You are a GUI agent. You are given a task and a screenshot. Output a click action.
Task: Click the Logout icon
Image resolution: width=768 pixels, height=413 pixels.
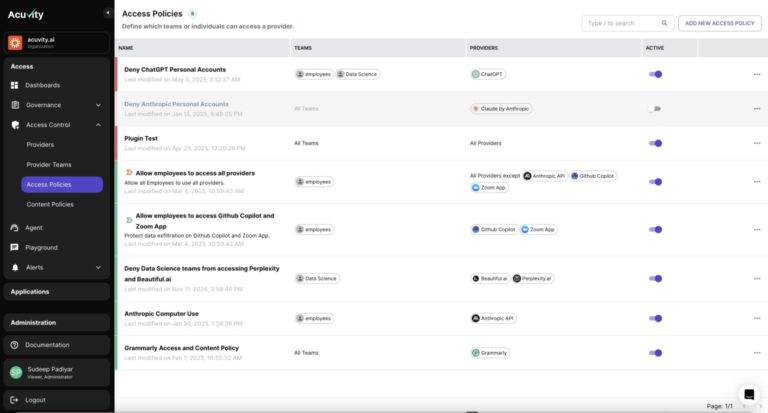point(15,400)
